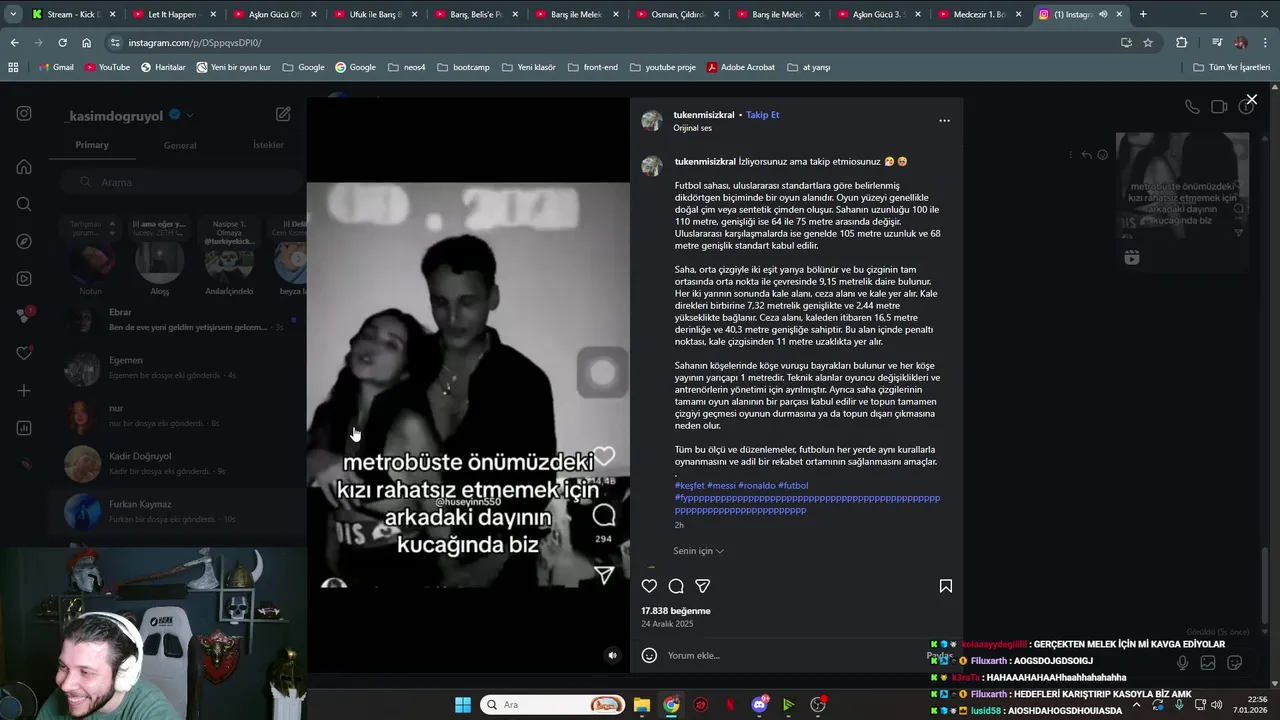Open Explore compass icon in sidebar
This screenshot has width=1280, height=720.
tap(24, 241)
